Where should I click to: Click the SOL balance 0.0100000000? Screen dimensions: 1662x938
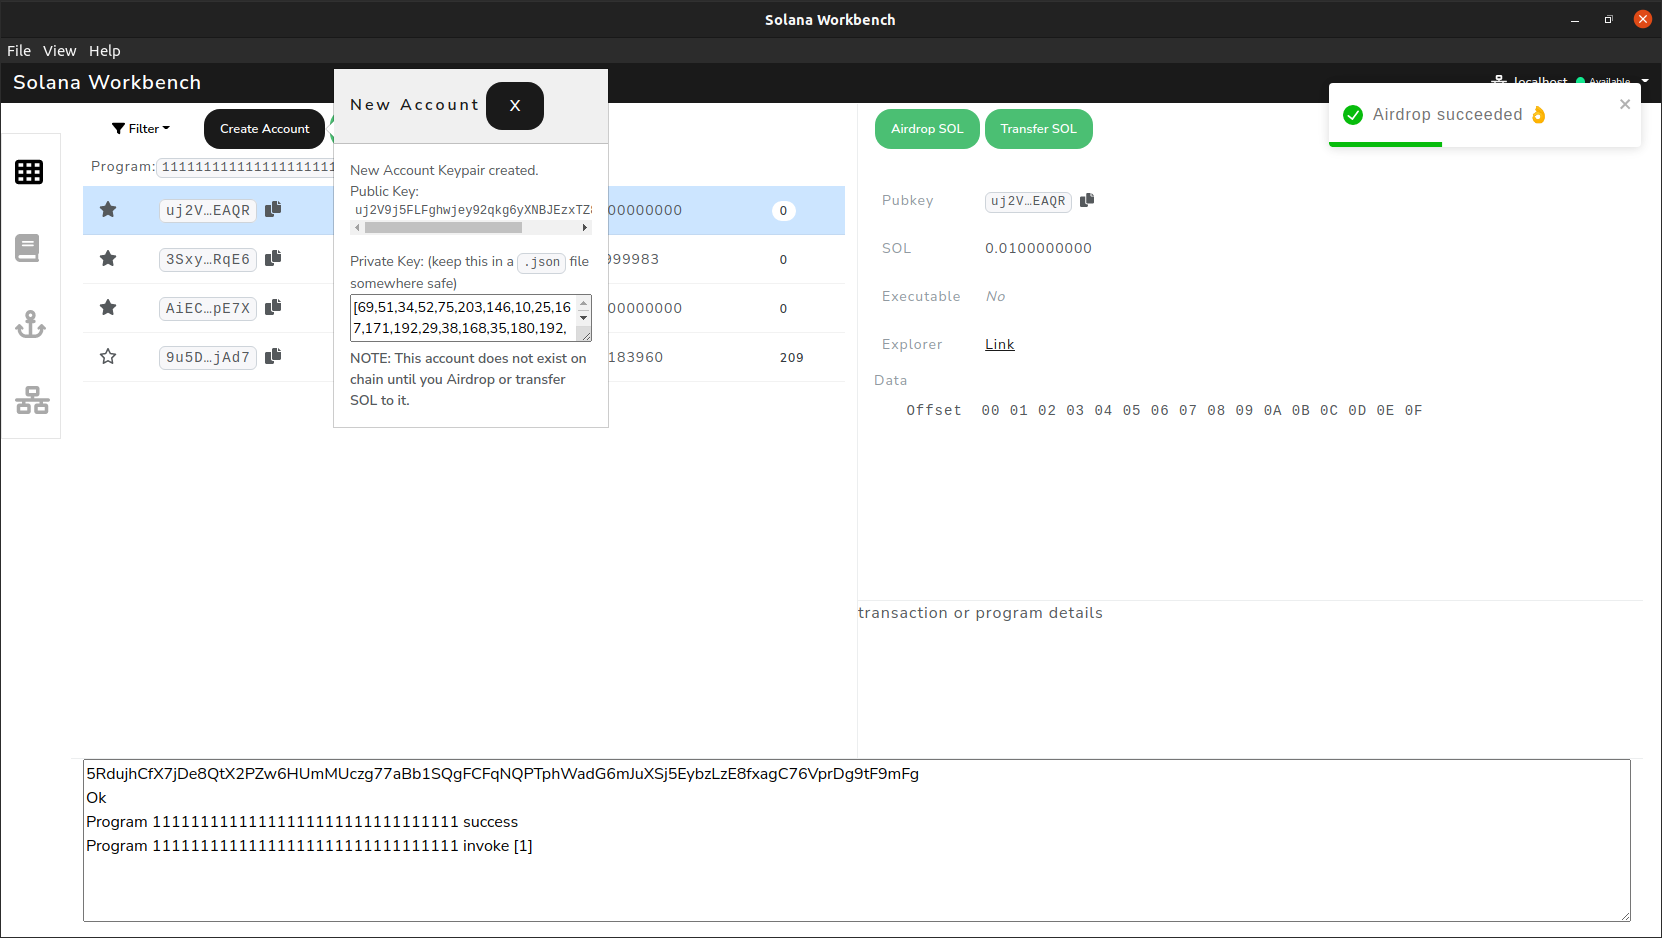[1038, 248]
